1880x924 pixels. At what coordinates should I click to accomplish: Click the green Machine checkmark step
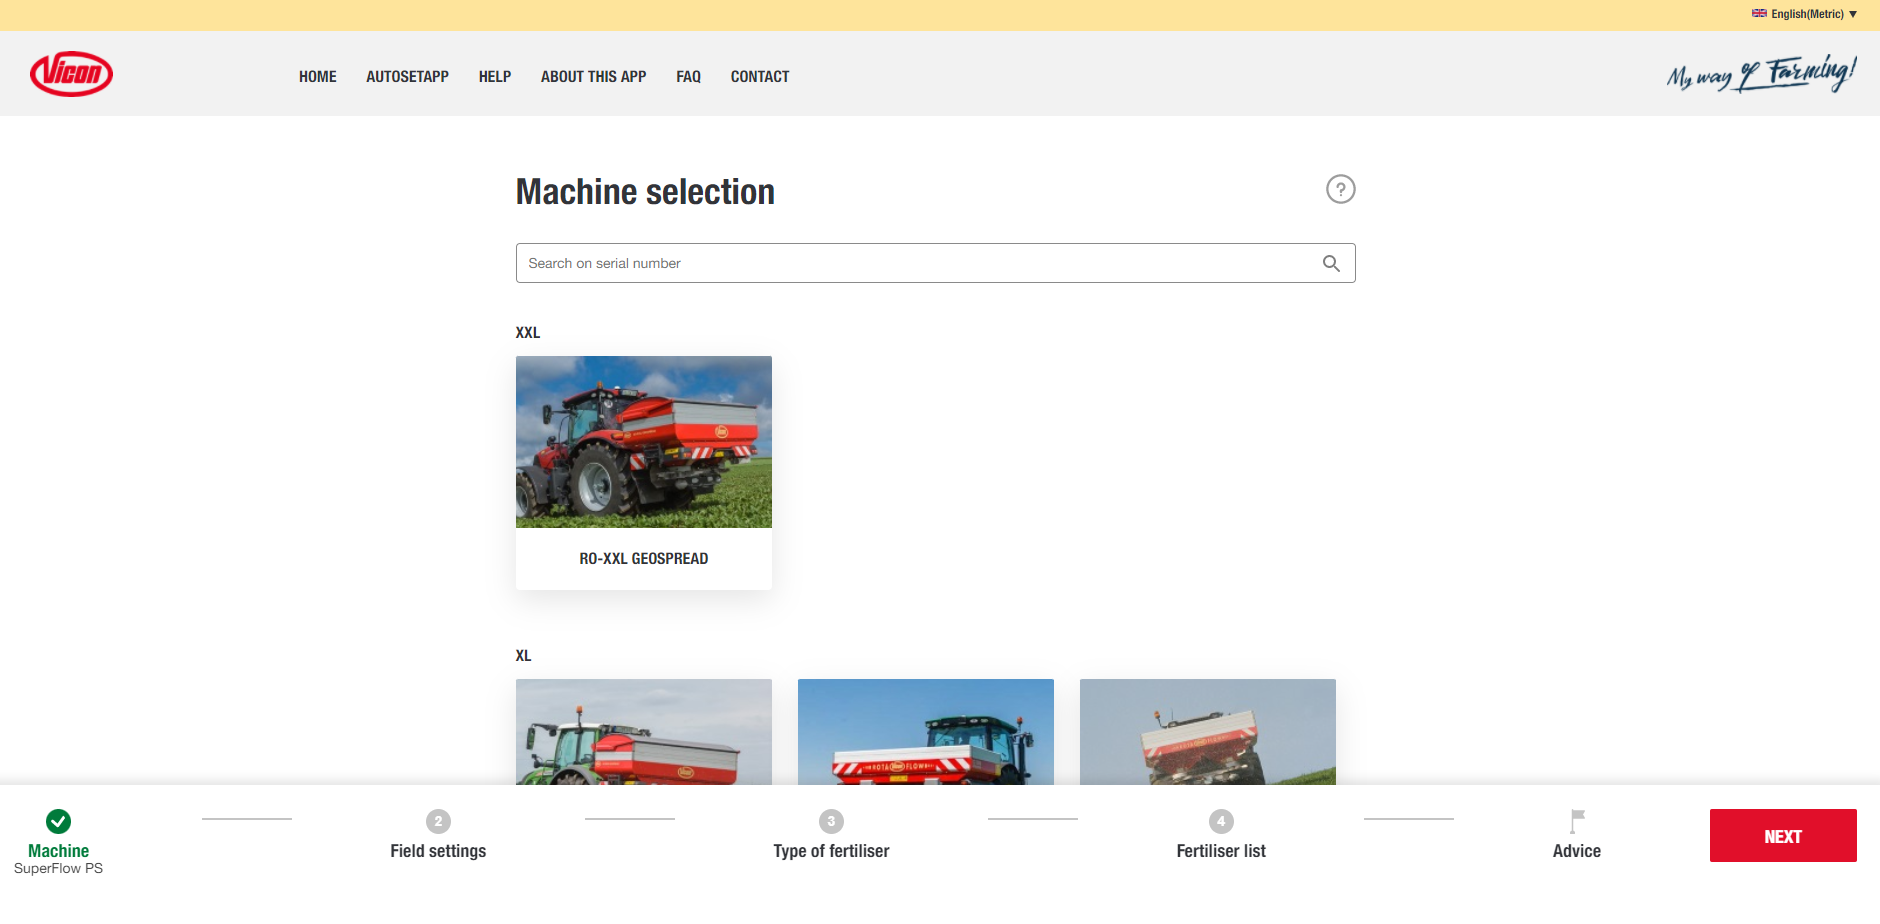pos(59,821)
